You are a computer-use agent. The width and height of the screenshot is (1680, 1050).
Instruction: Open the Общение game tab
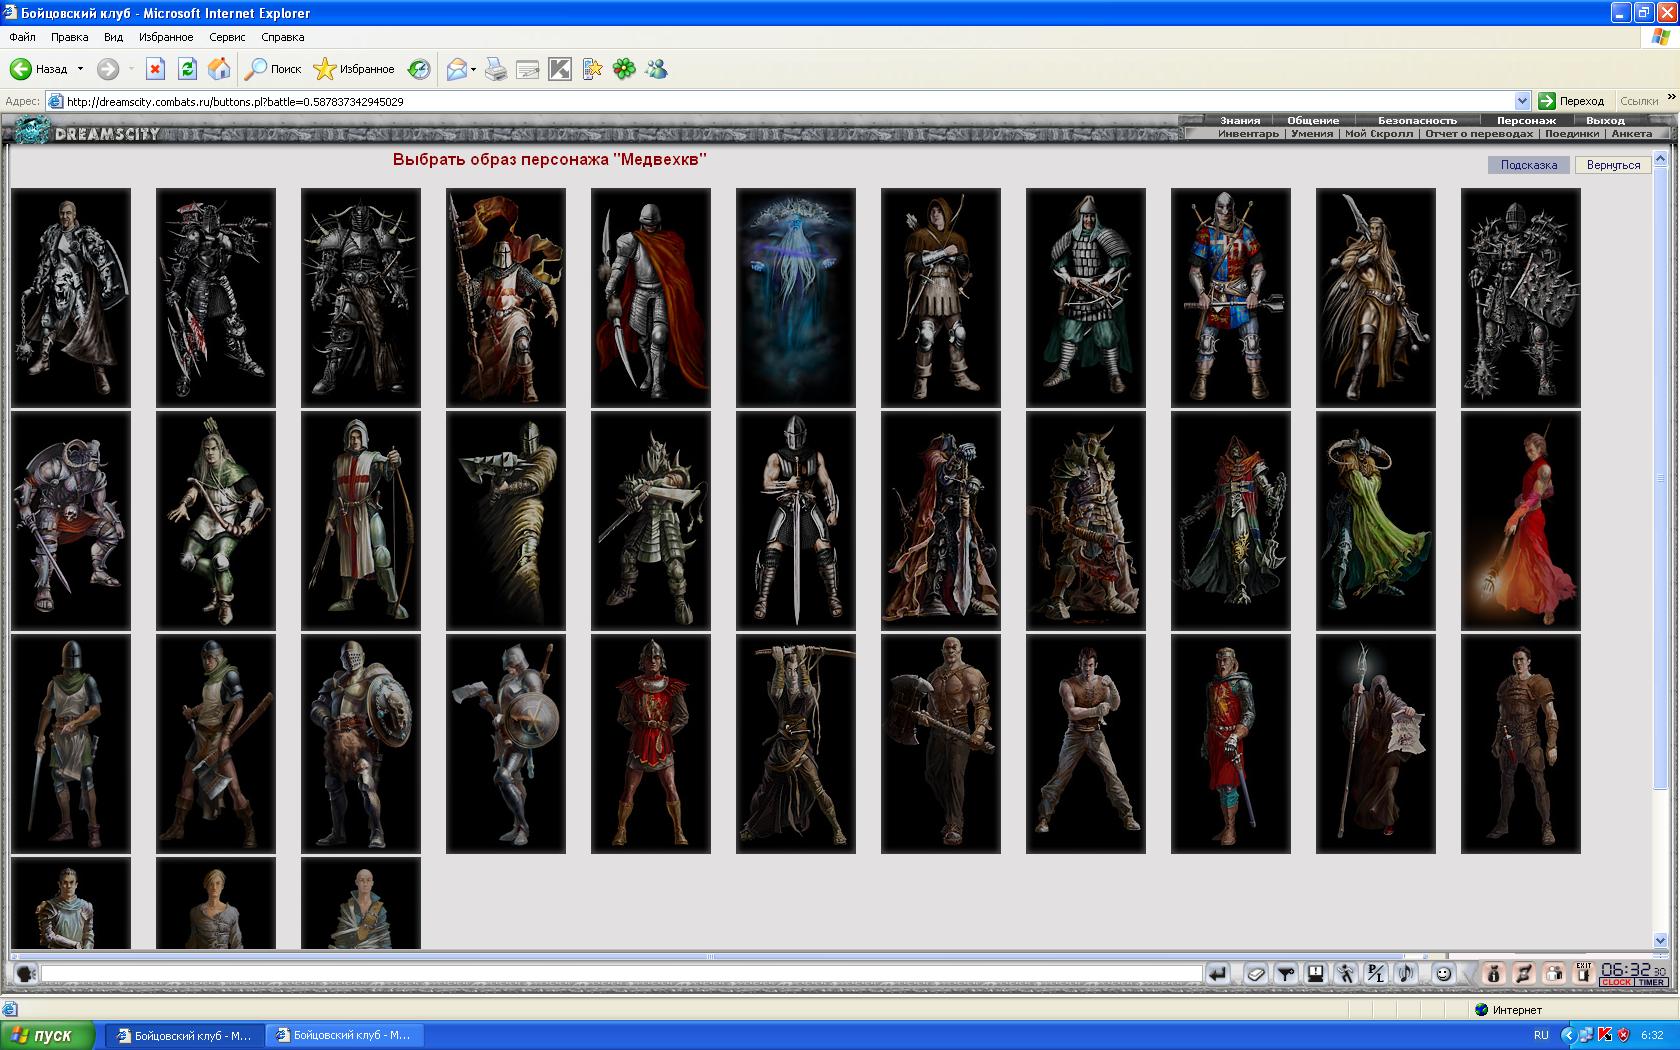1313,120
